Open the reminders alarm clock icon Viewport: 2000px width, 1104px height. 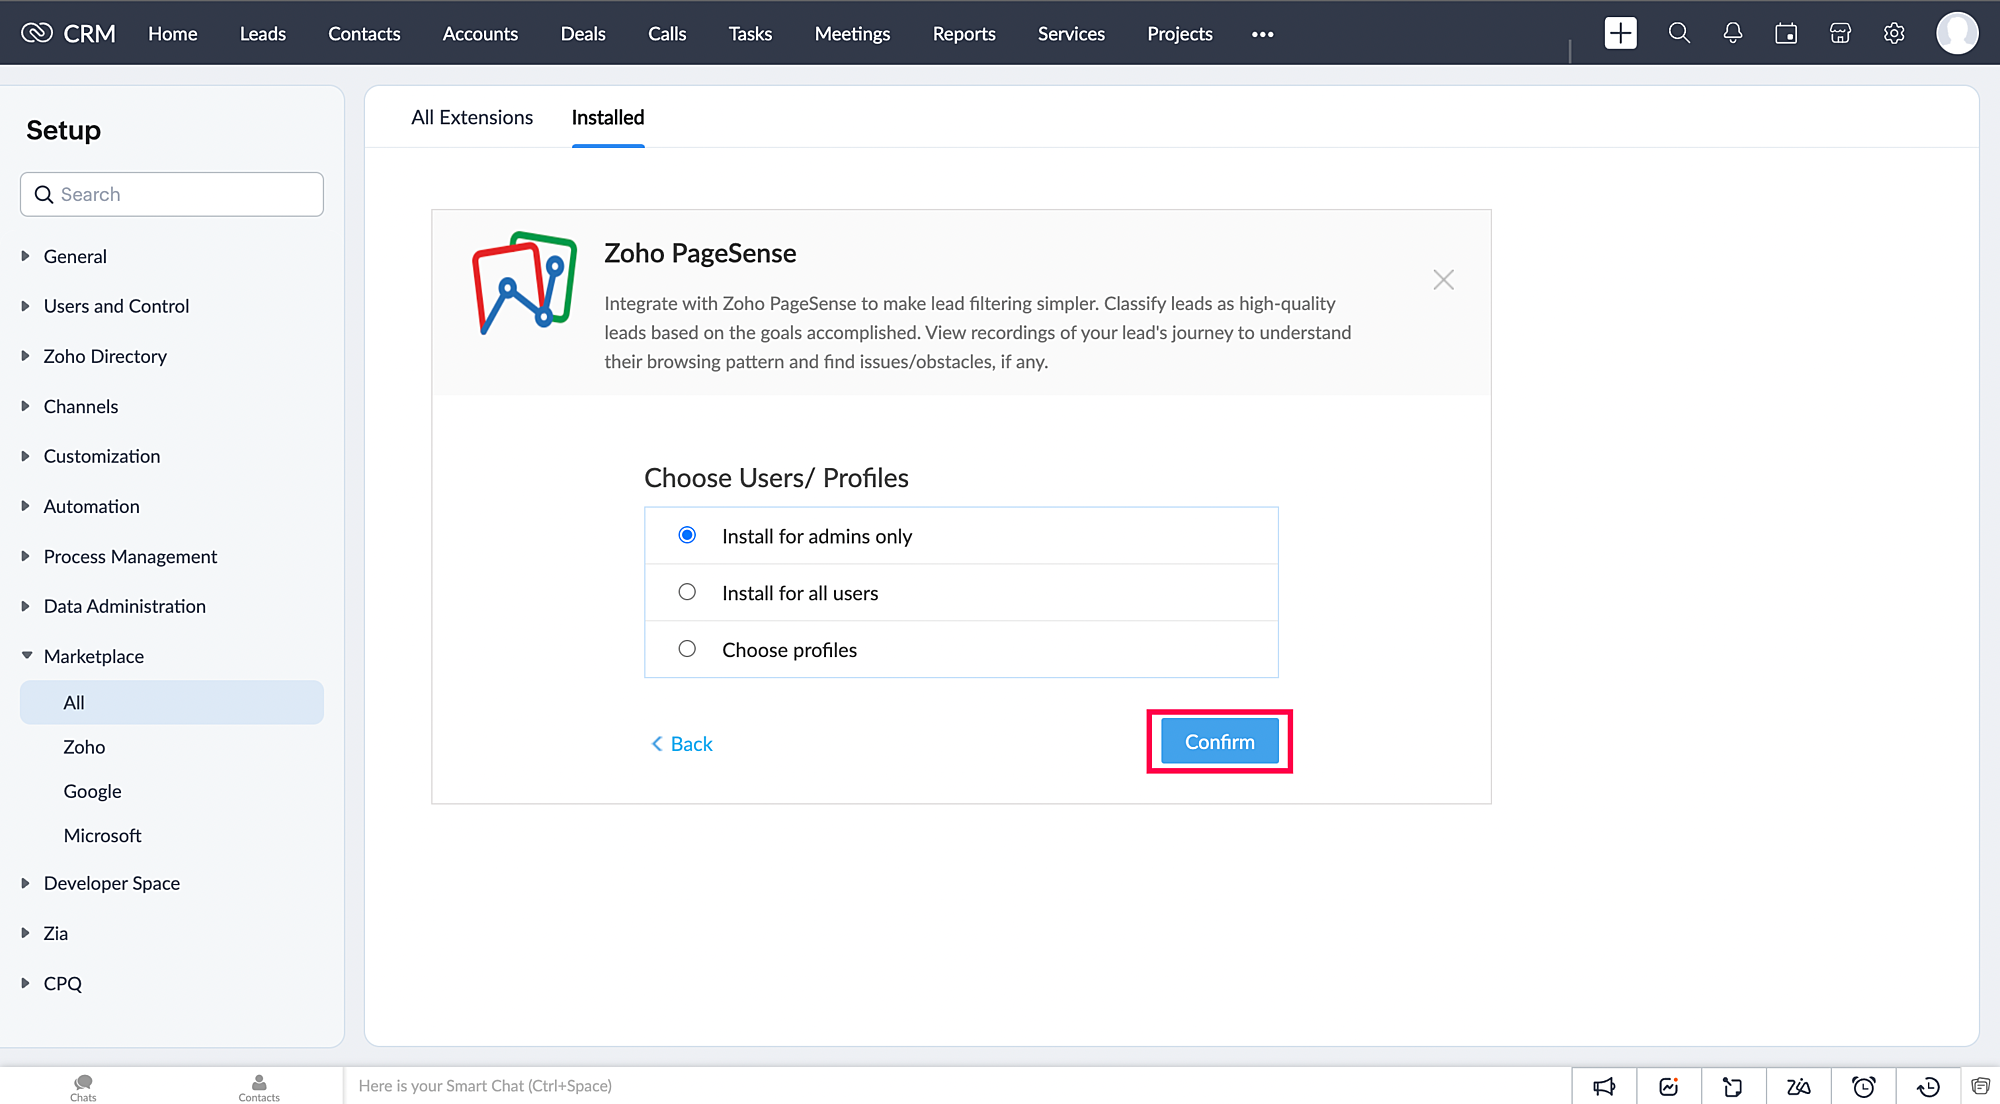tap(1863, 1086)
